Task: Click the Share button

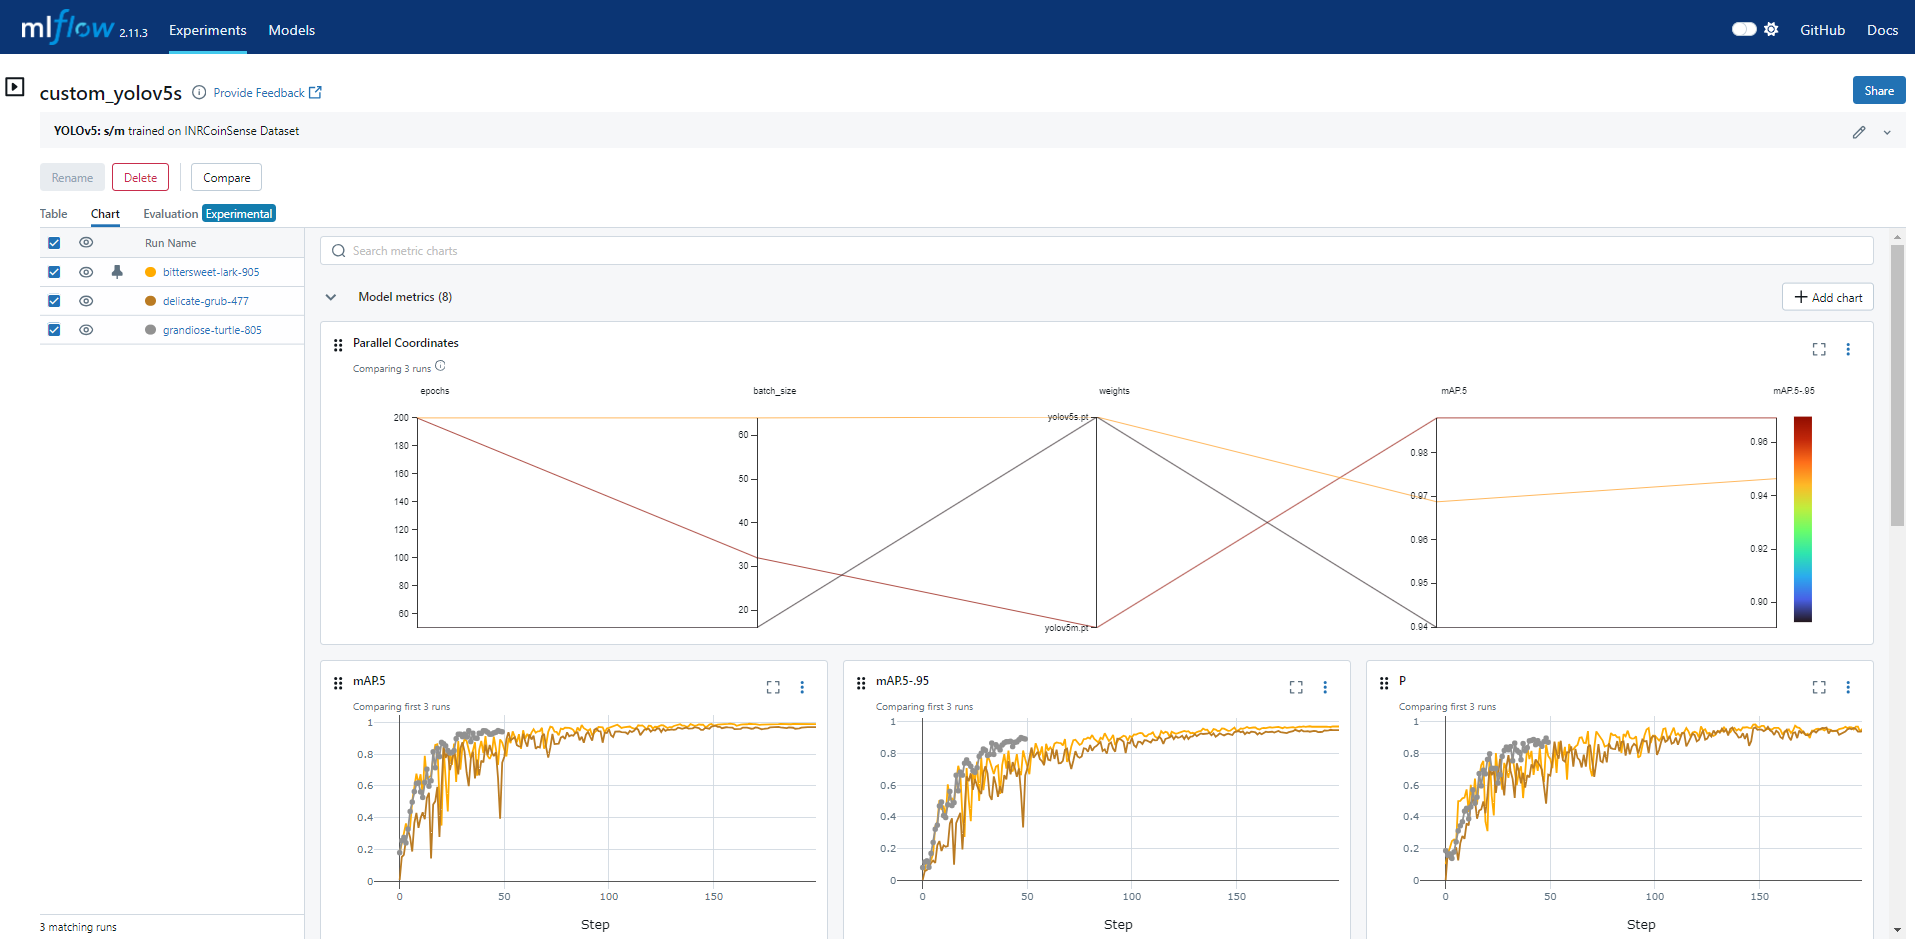Action: 1879,90
